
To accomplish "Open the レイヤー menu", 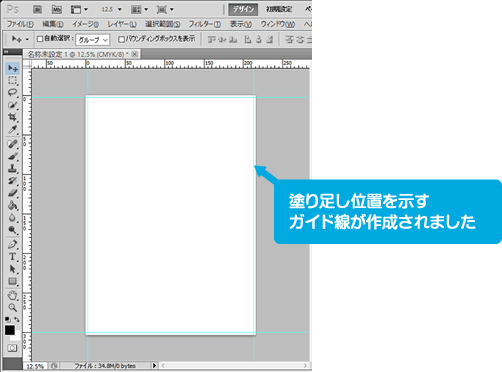I will coord(122,24).
